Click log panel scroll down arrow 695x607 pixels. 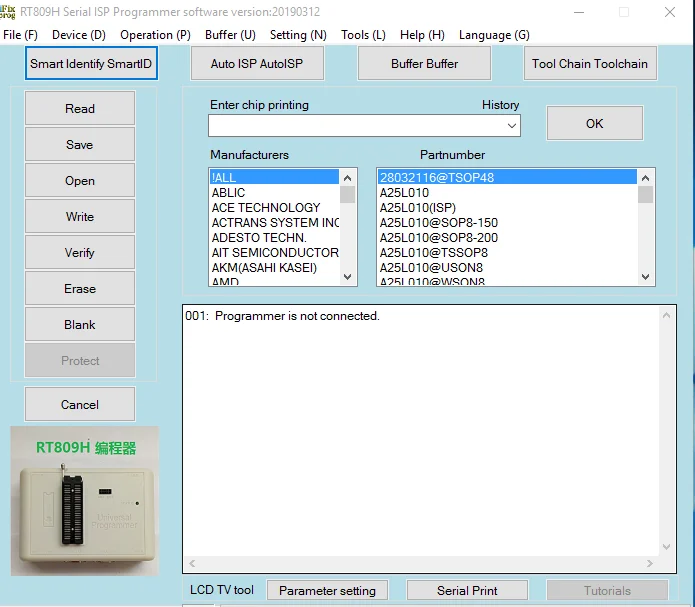point(666,547)
